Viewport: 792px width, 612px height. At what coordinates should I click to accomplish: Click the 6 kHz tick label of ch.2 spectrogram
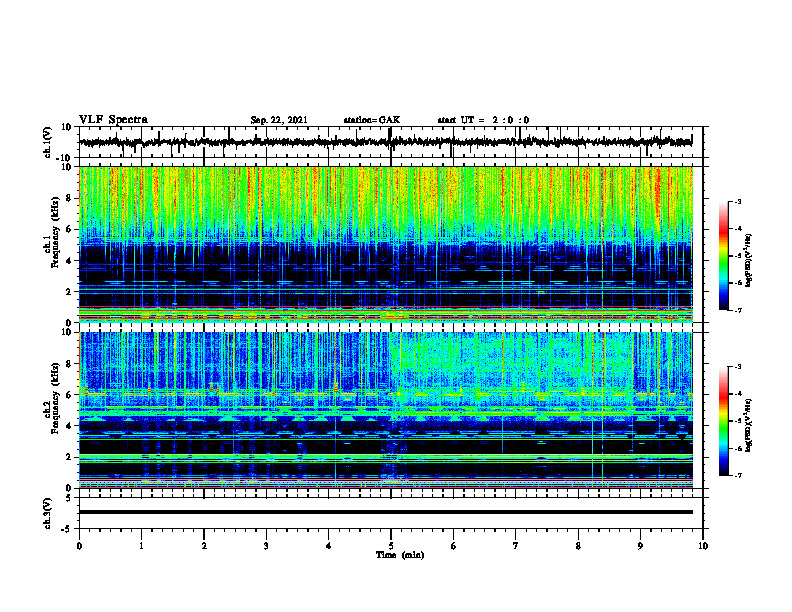(x=69, y=395)
